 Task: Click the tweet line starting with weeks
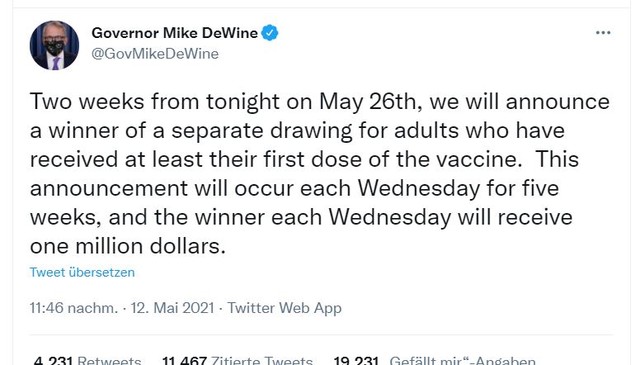pos(301,217)
